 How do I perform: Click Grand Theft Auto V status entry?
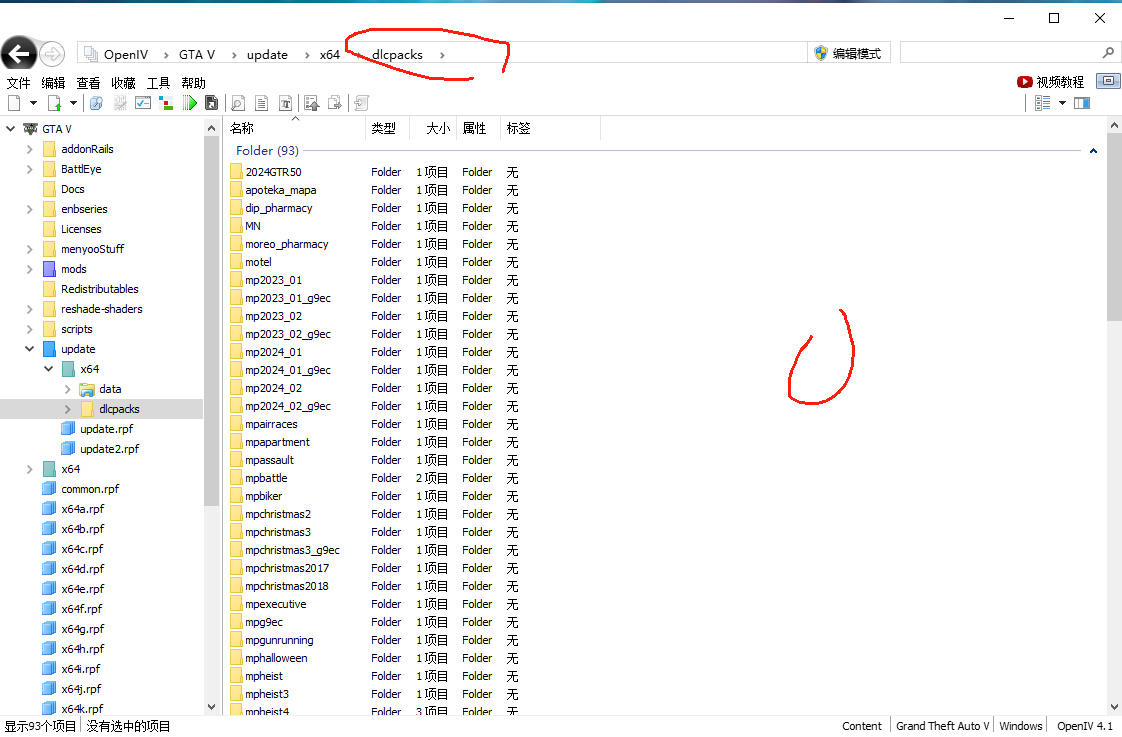point(942,726)
